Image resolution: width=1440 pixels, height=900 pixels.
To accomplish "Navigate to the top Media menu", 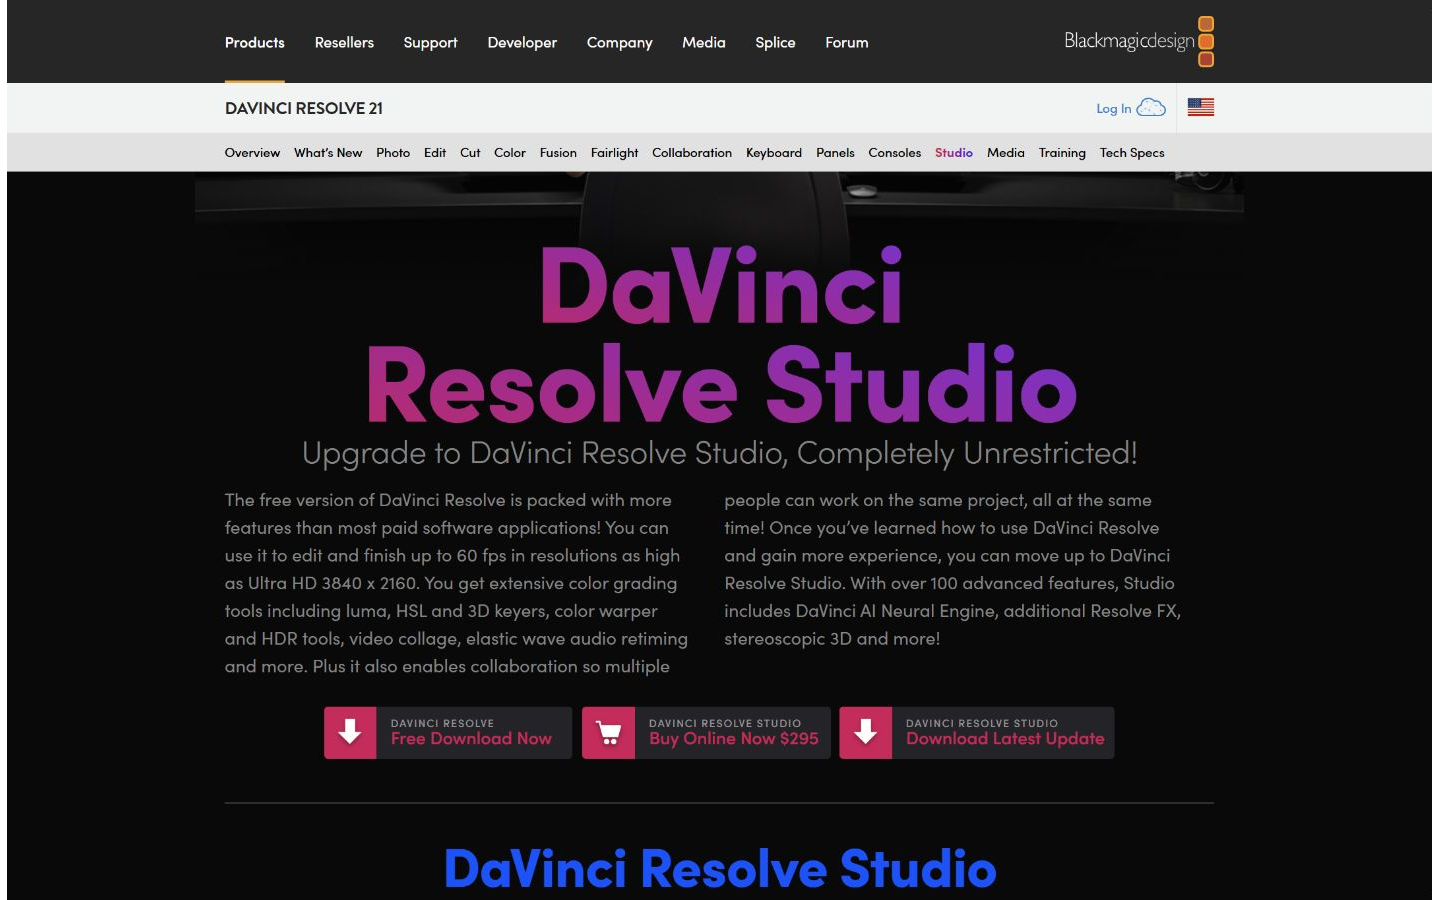I will point(704,42).
